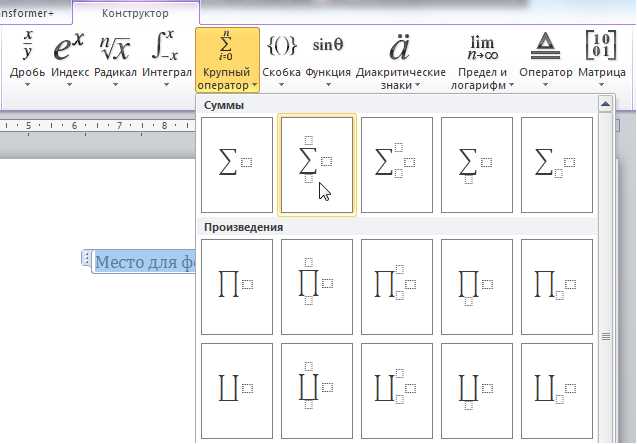Click the gallery scrollbar thumb grip
The height and width of the screenshot is (444, 637).
[606, 336]
